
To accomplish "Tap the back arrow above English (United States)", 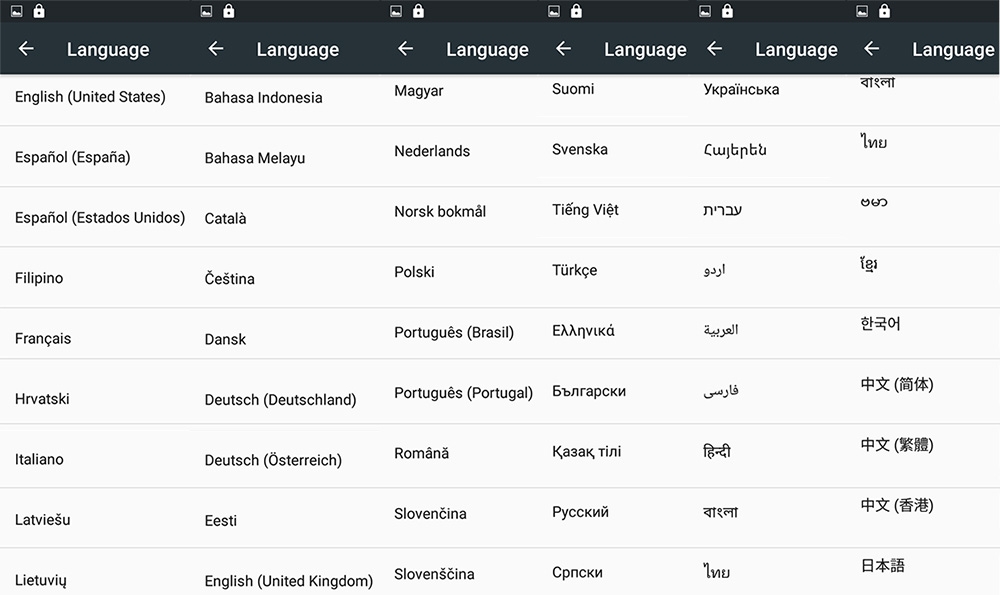I will click(x=26, y=49).
